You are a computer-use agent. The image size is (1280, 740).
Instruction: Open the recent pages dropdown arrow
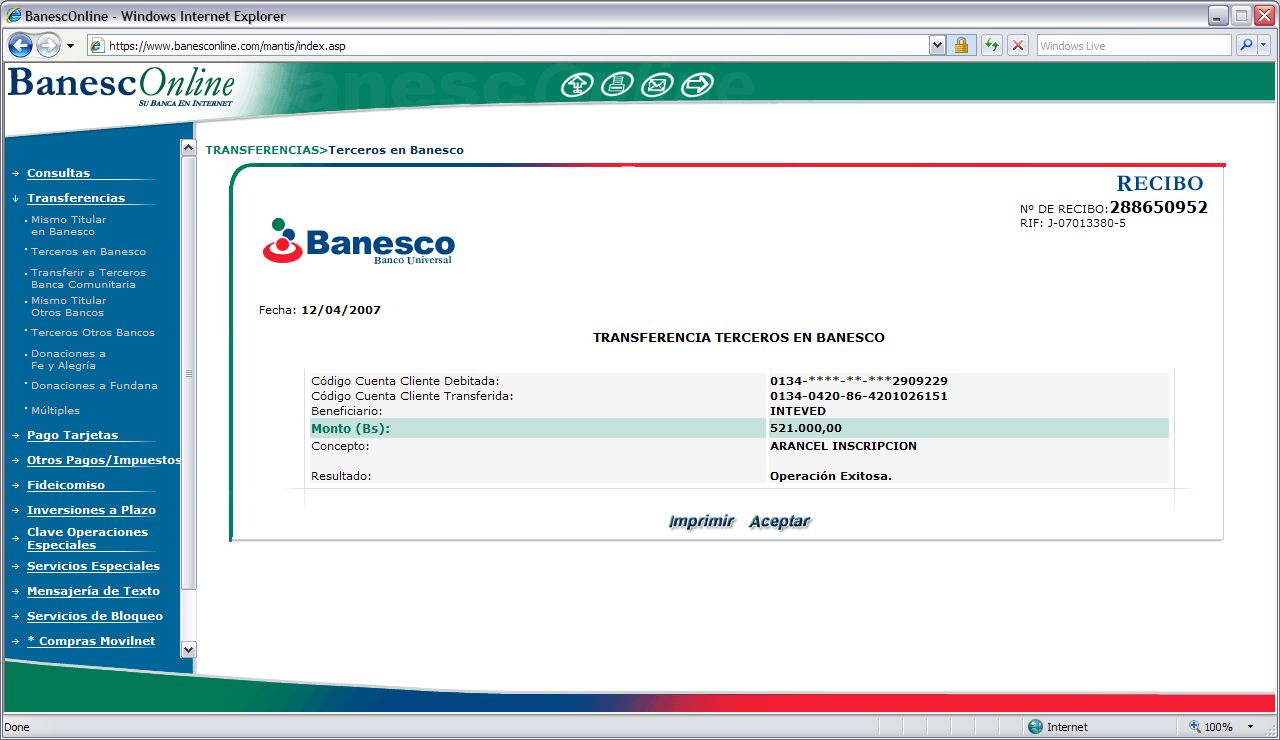click(70, 46)
